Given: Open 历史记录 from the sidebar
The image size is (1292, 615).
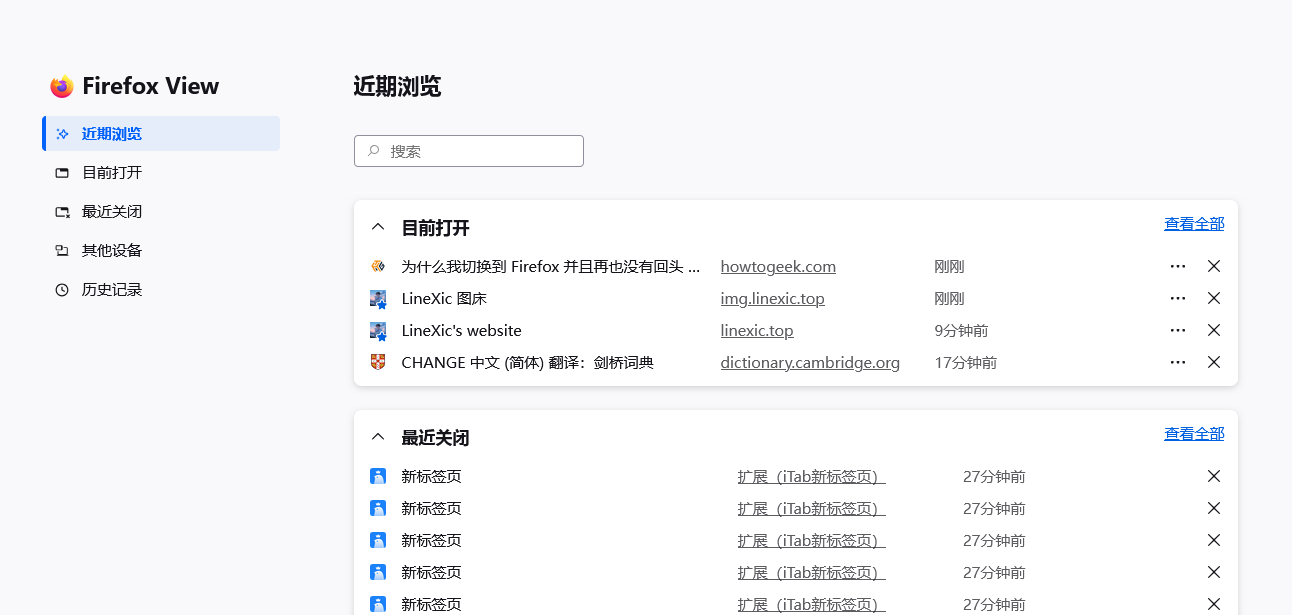Looking at the screenshot, I should click(x=111, y=290).
